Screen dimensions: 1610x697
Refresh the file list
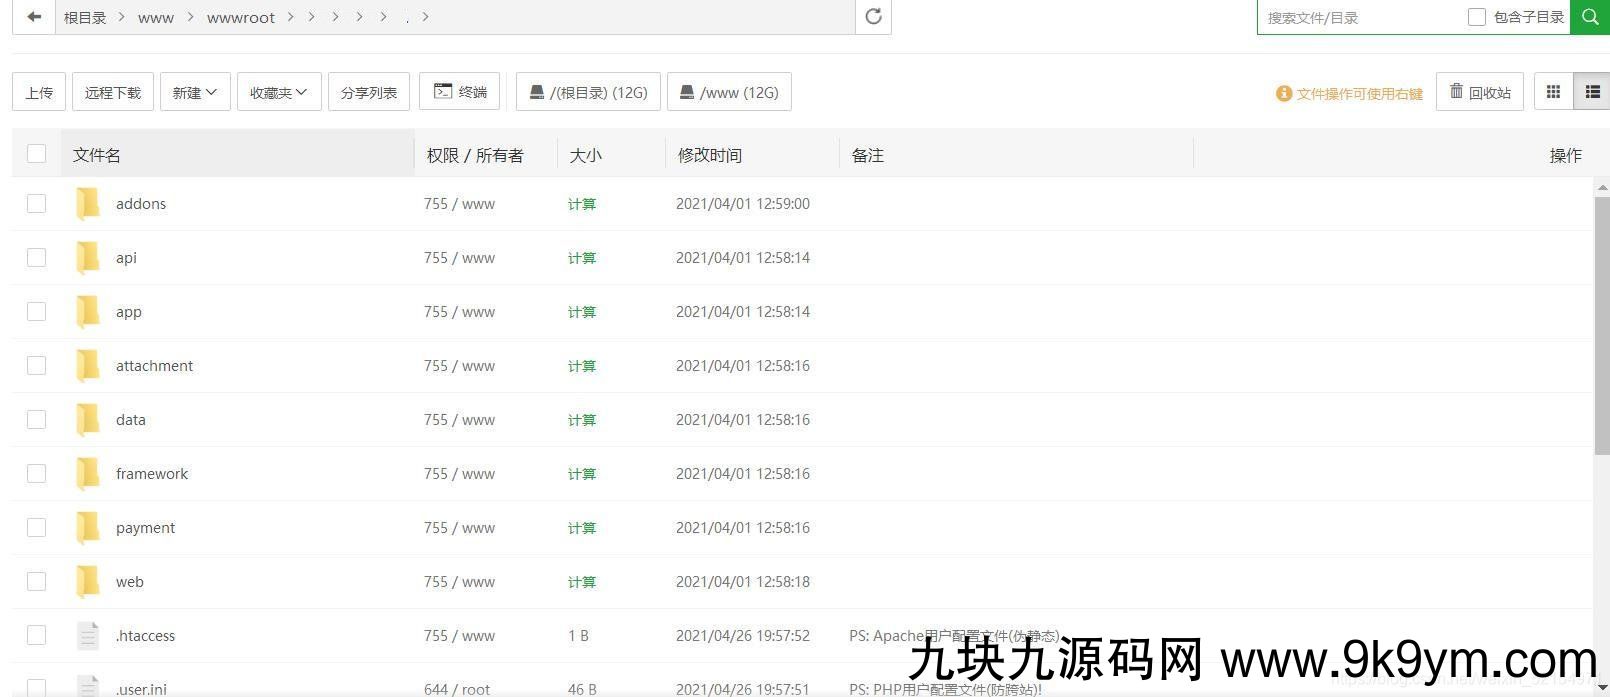[x=873, y=17]
